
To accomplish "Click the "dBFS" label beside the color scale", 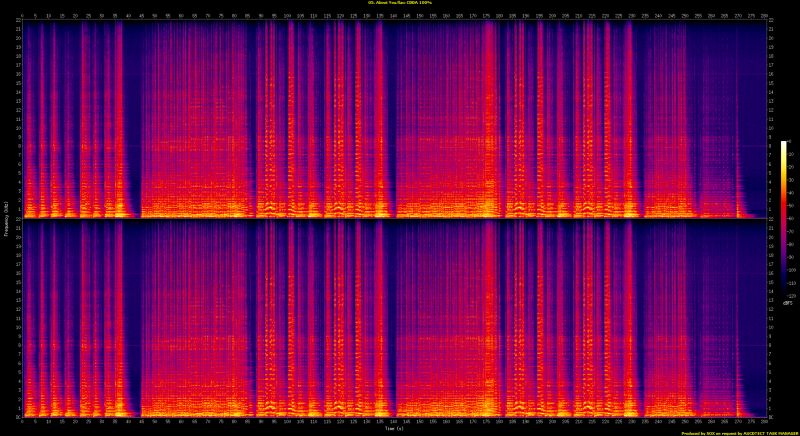I will pyautogui.click(x=787, y=303).
